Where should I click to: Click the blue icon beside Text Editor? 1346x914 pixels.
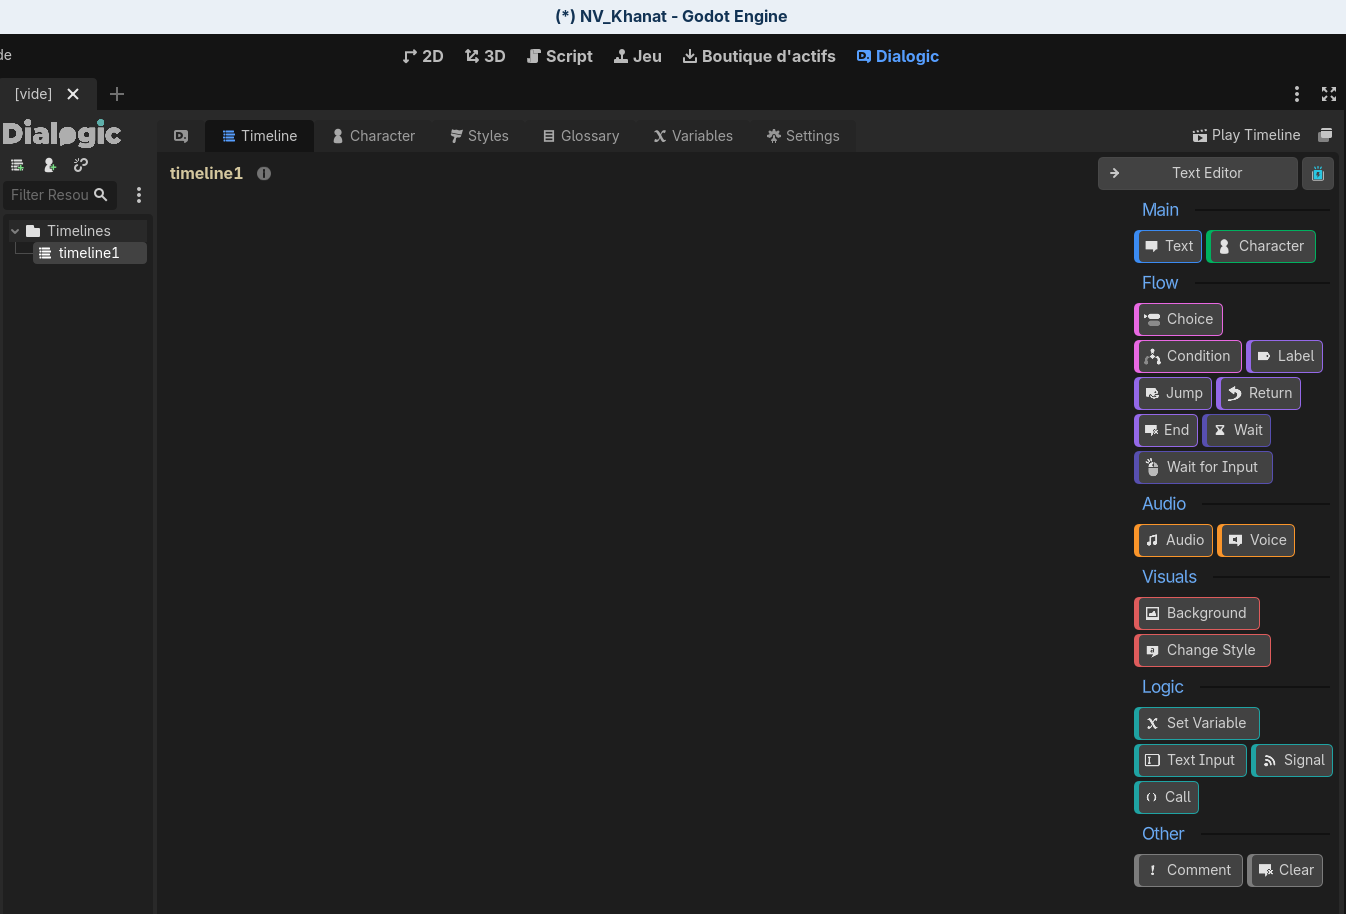pyautogui.click(x=1318, y=173)
